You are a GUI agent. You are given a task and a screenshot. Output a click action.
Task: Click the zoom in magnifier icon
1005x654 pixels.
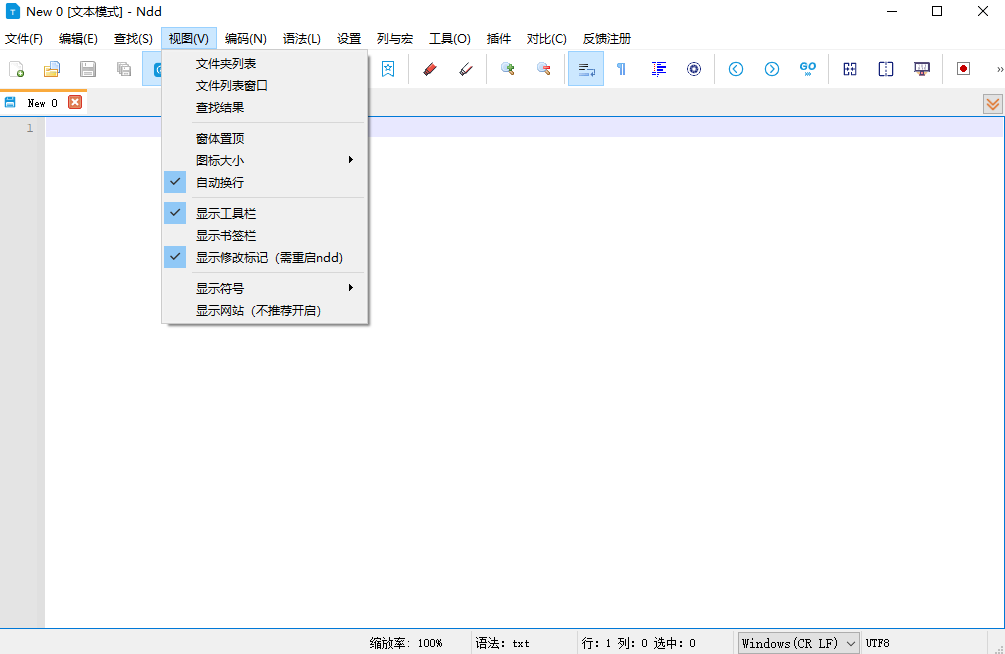coord(508,69)
